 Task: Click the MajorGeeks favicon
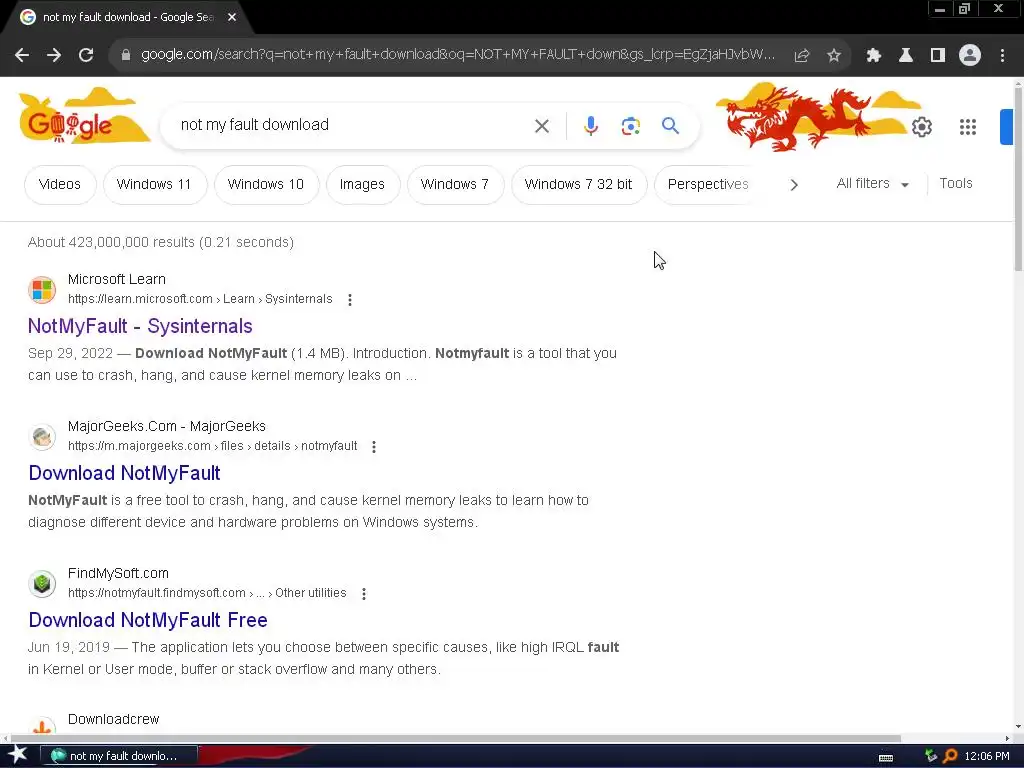point(42,436)
